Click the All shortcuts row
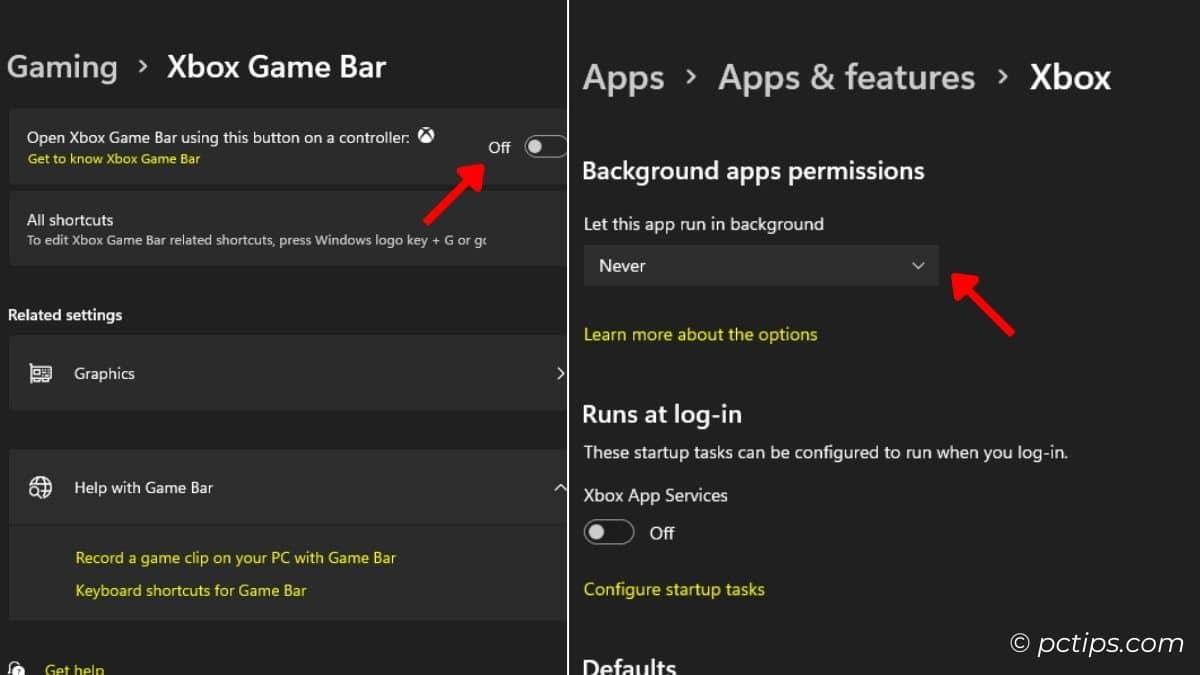Screen dimensions: 1200x675 click(287, 229)
